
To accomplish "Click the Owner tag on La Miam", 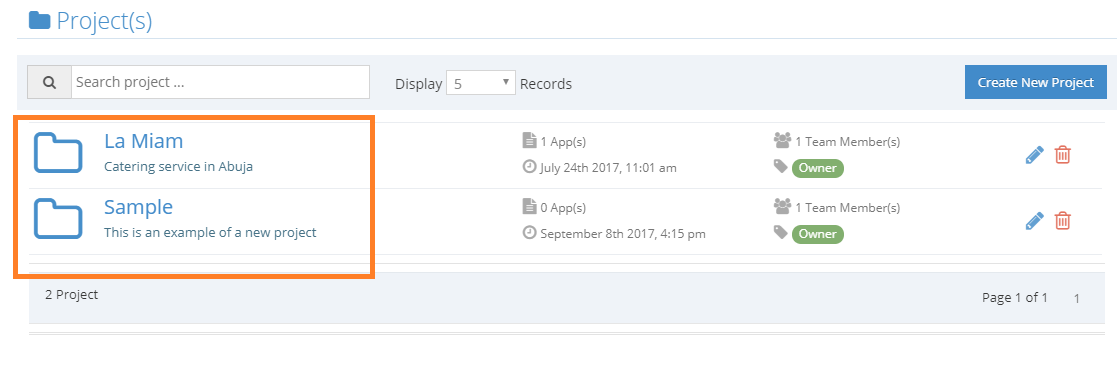I will [818, 168].
